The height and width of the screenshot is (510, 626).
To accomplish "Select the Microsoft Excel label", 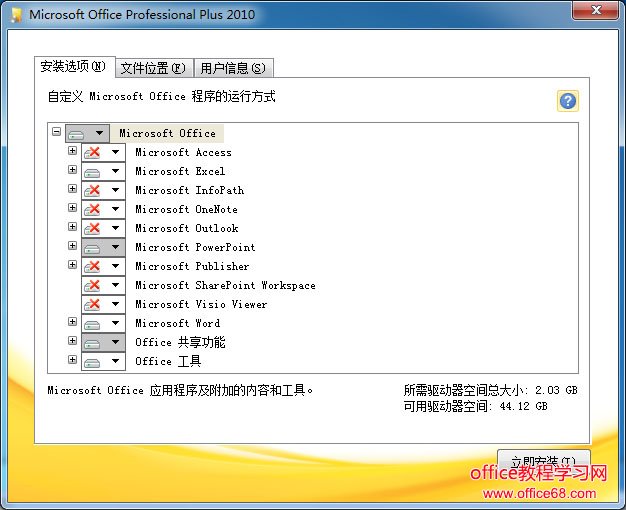I will tap(180, 171).
